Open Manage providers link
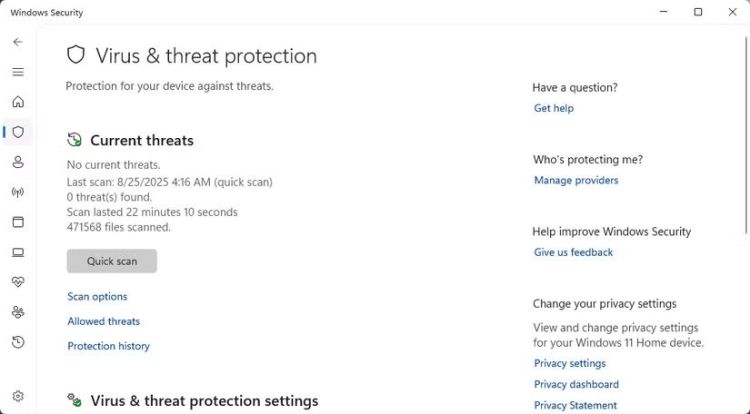Image resolution: width=750 pixels, height=414 pixels. tap(576, 181)
